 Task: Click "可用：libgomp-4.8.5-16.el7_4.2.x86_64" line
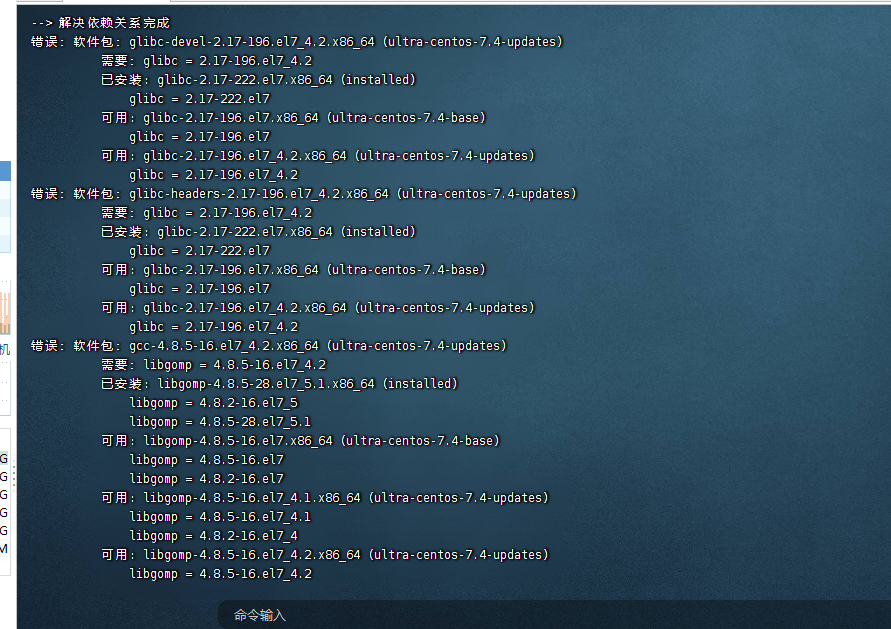pyautogui.click(x=325, y=555)
